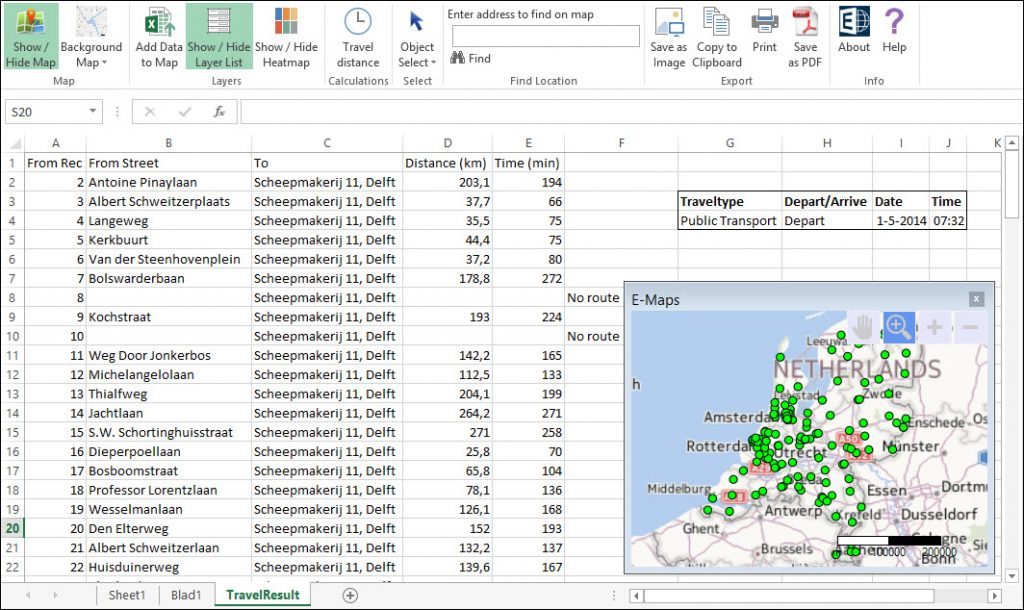The width and height of the screenshot is (1024, 610).
Task: Open Object Select dropdown
Action: (x=417, y=37)
